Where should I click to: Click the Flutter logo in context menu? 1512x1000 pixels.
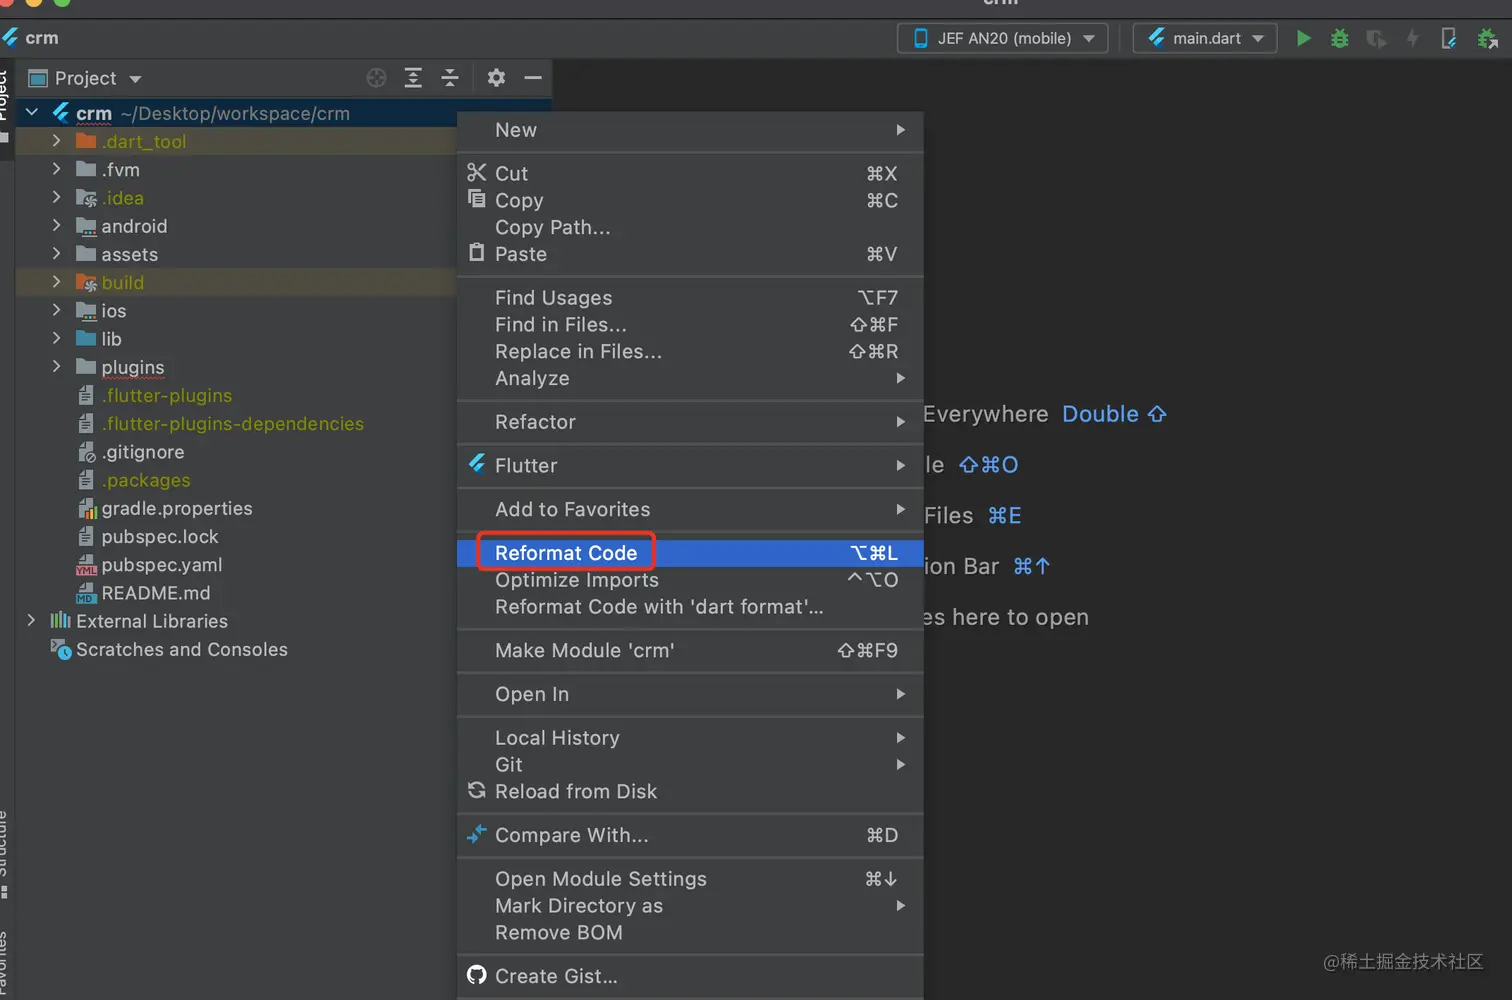point(477,464)
